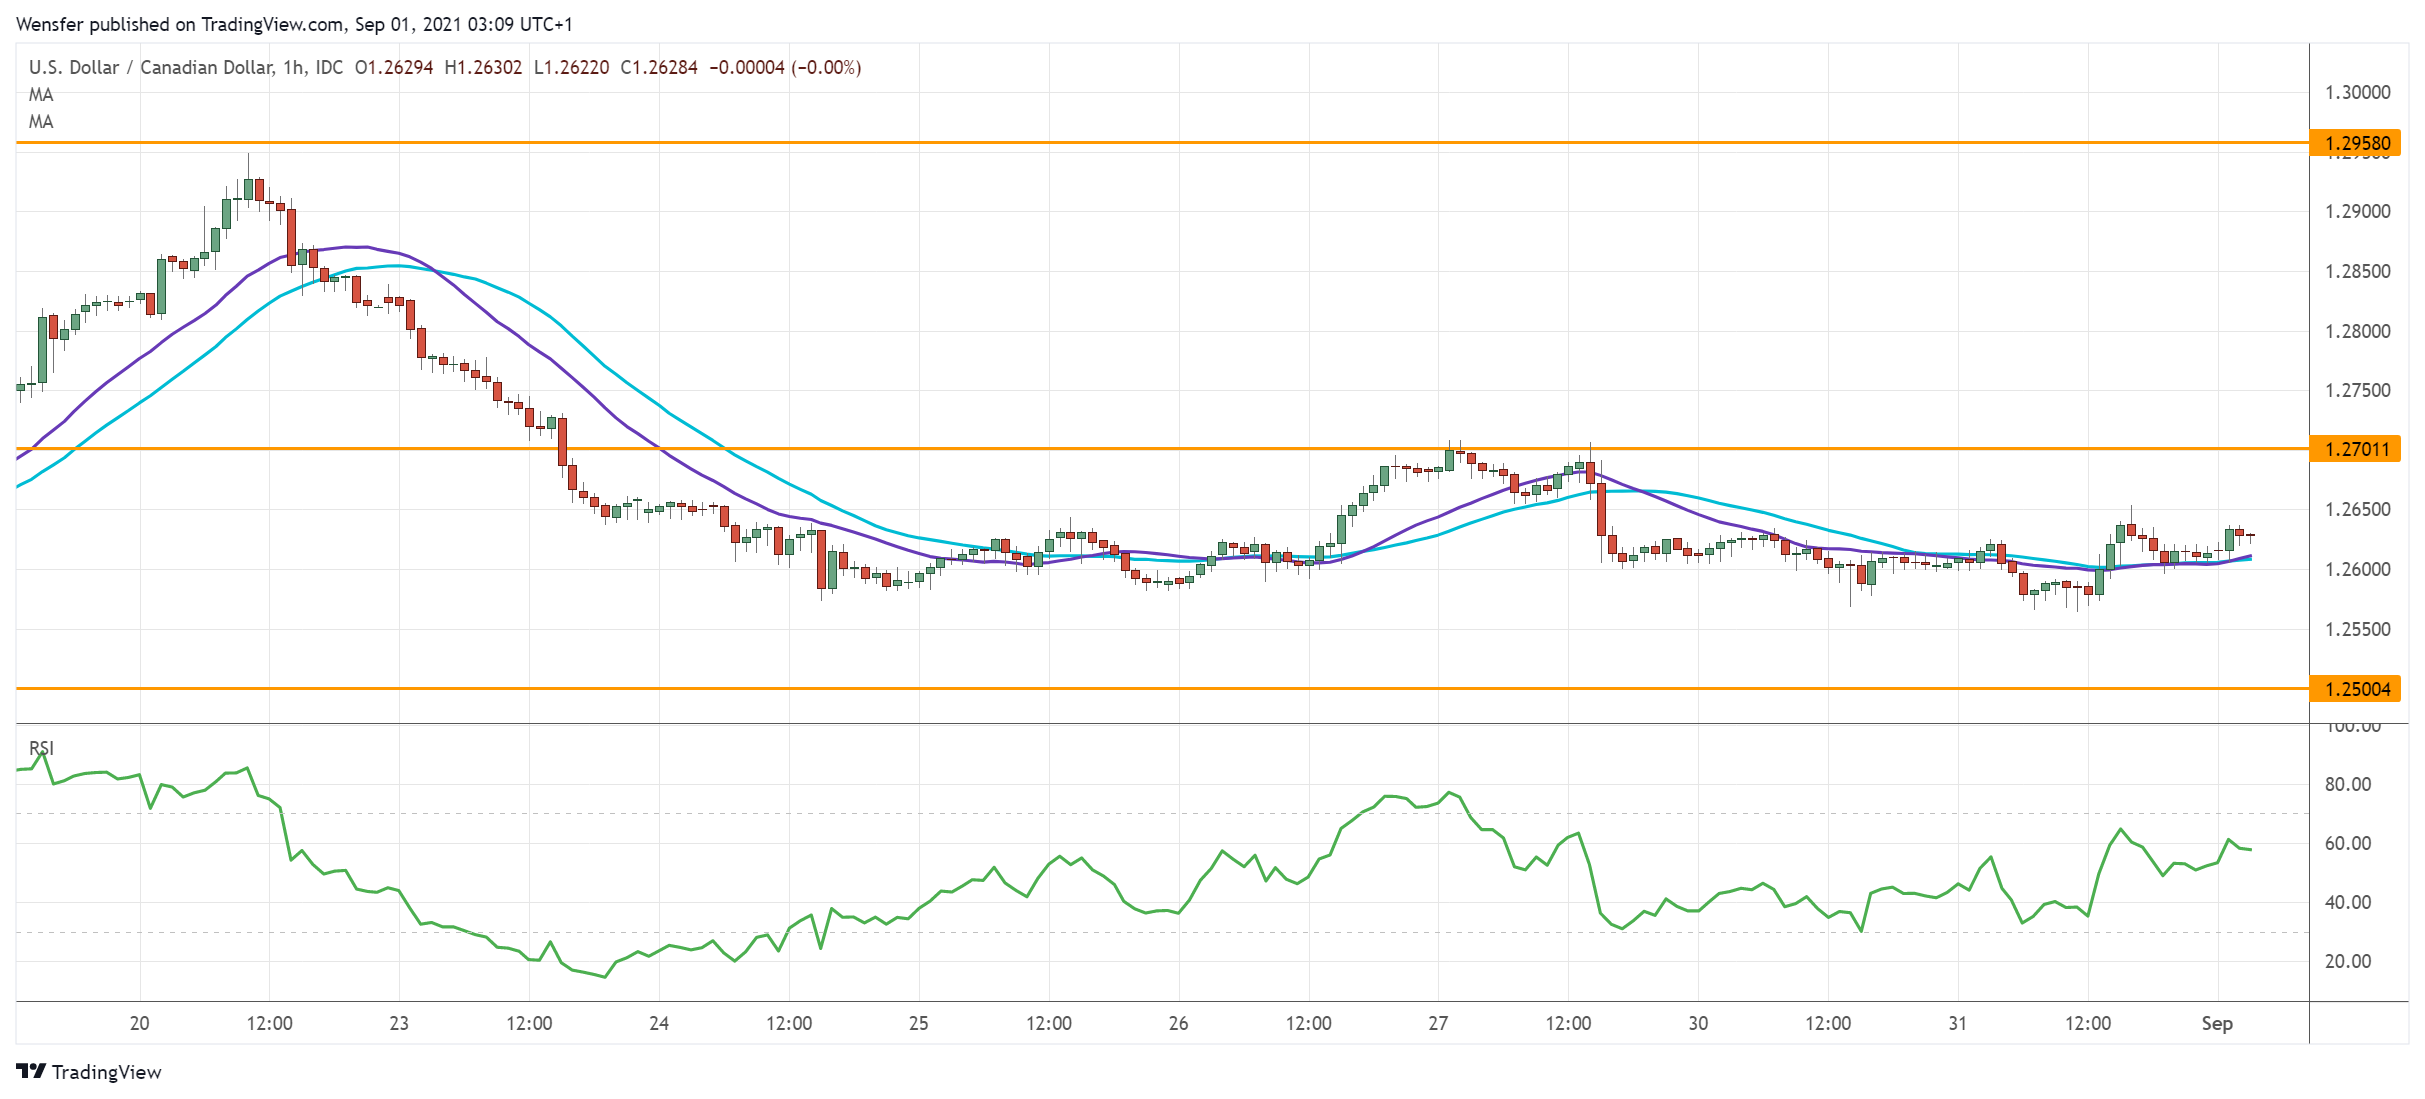
Task: Click the IDC data source label
Action: (x=329, y=67)
